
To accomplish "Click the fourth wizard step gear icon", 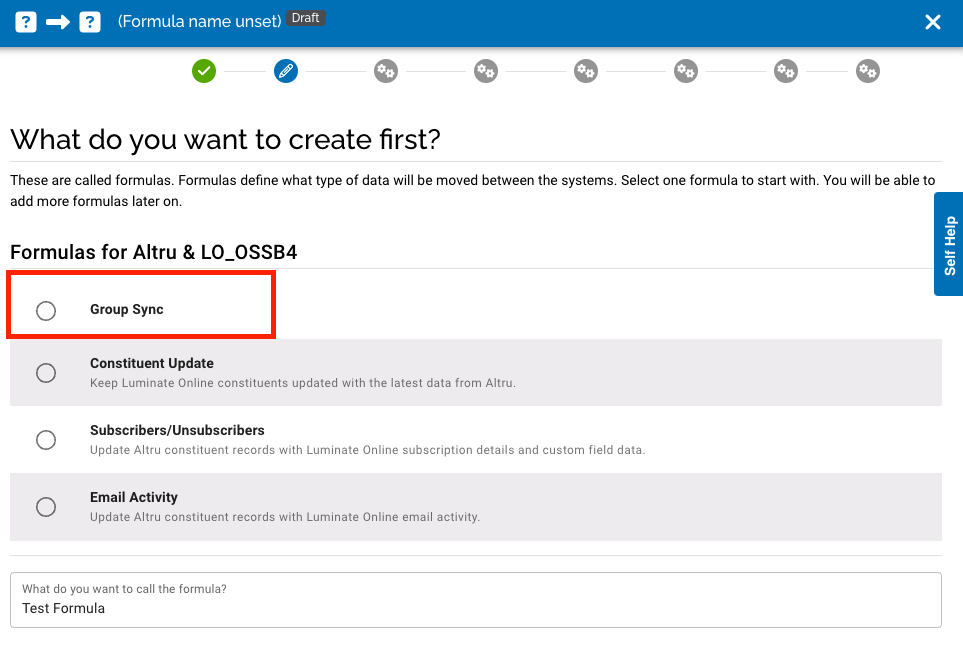I will pyautogui.click(x=486, y=71).
